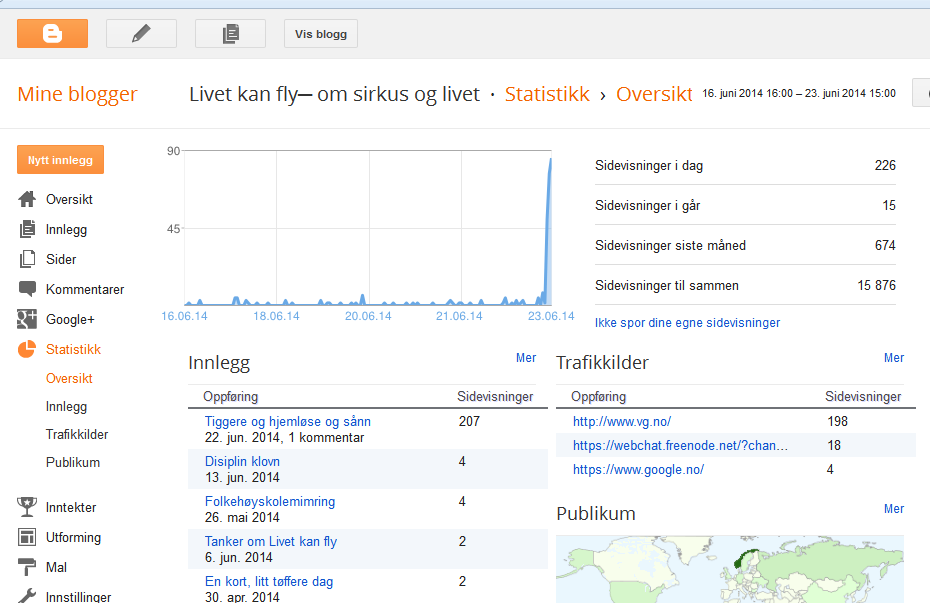The image size is (930, 603).
Task: Click Mer next to Trafikkilder heading
Action: click(x=893, y=358)
